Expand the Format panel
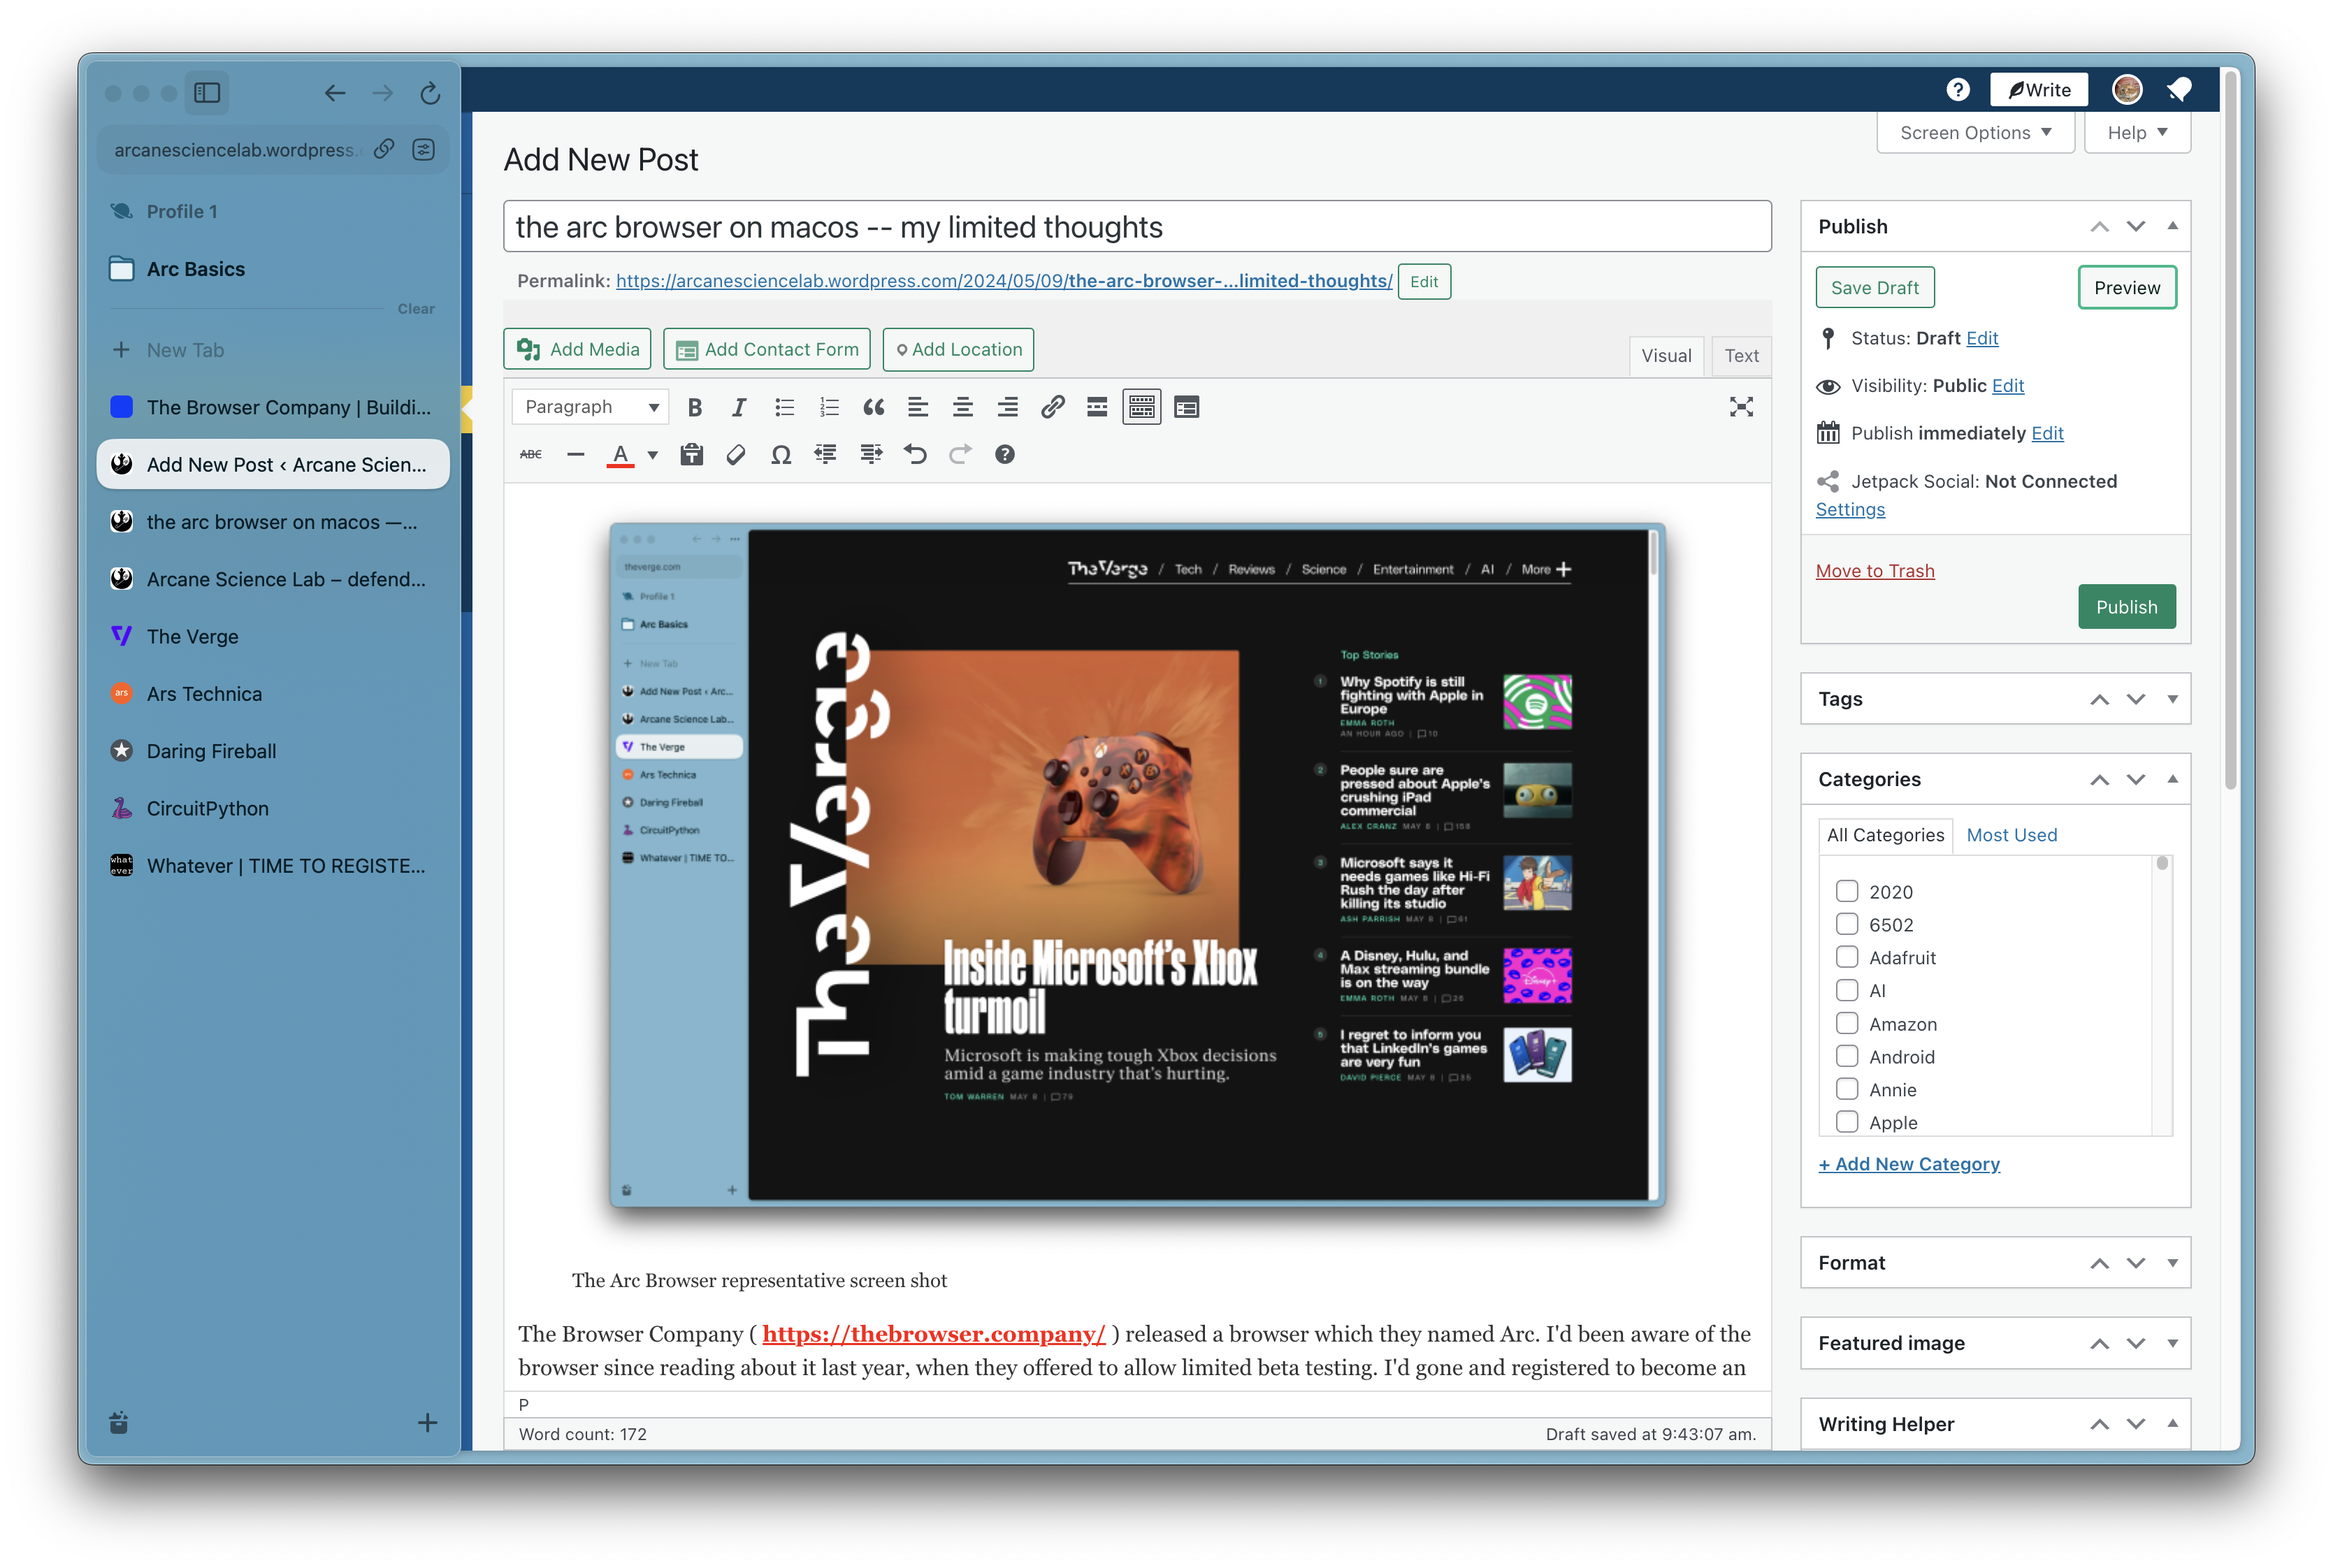 pos(2172,1263)
